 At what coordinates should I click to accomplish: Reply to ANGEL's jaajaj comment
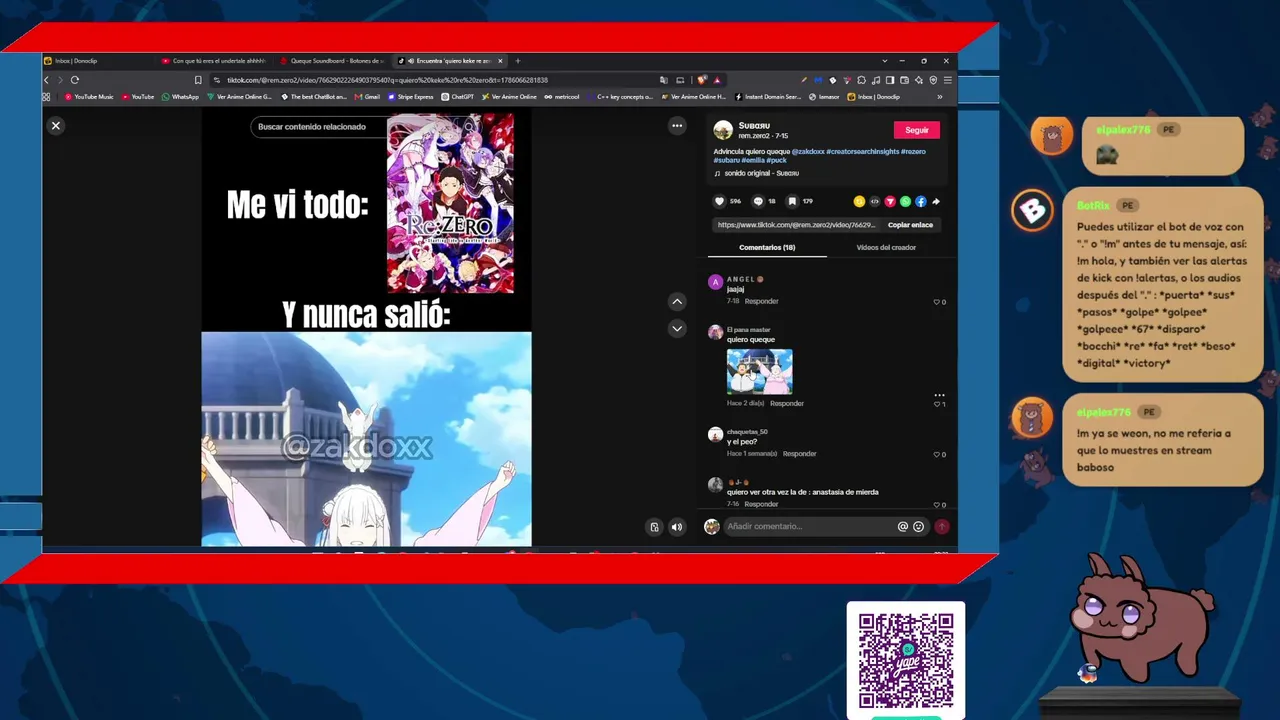[x=761, y=301]
